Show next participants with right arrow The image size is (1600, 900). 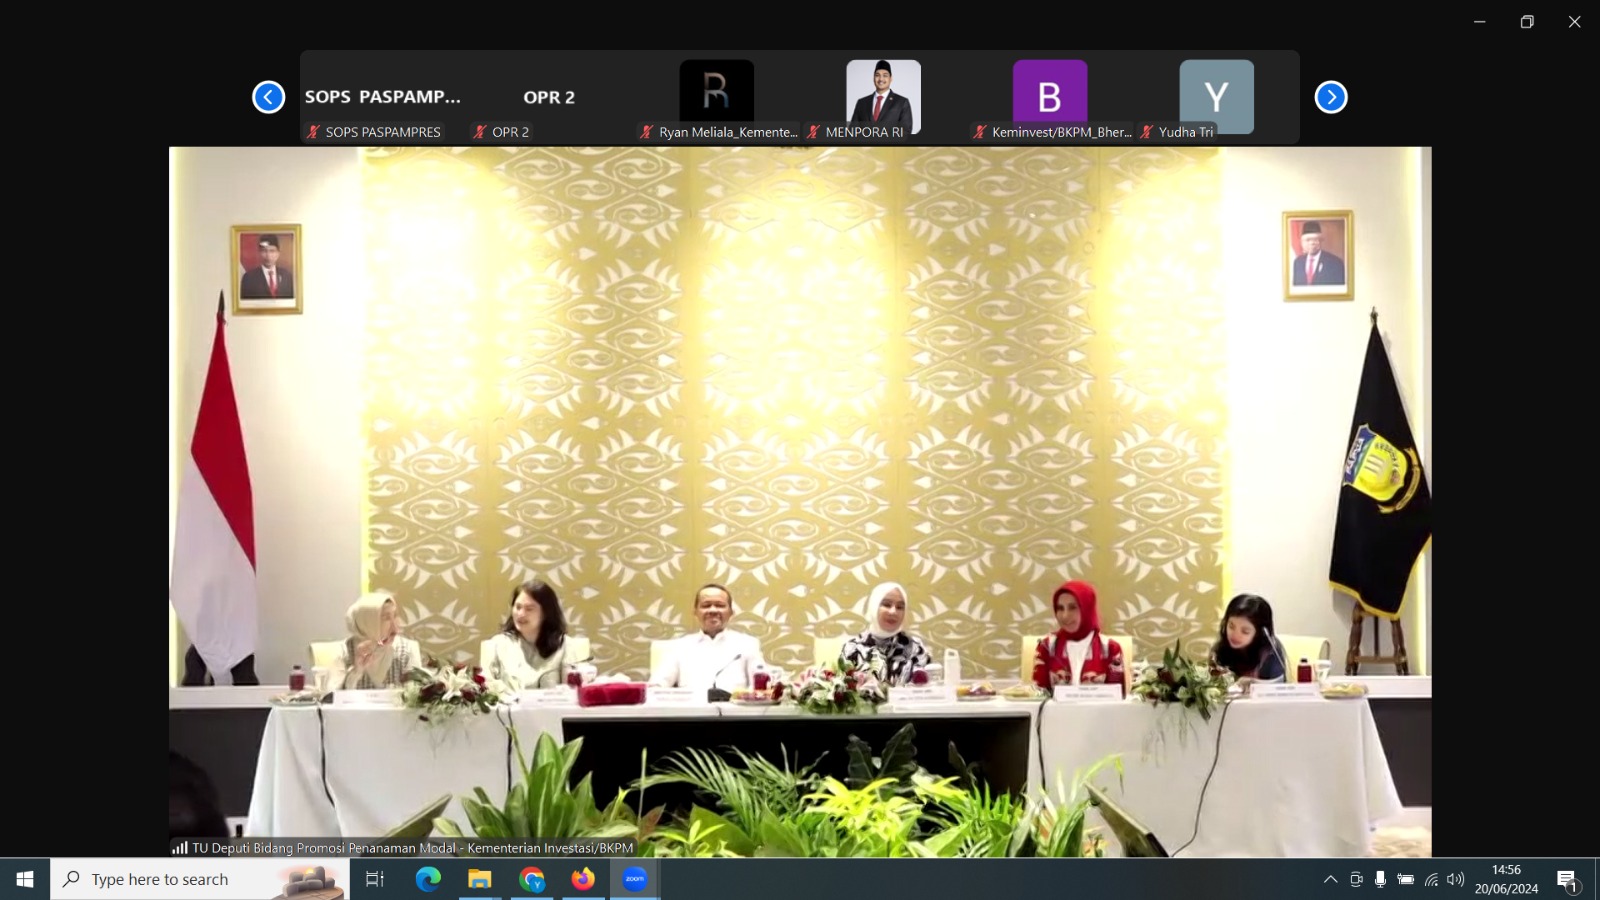point(1330,97)
